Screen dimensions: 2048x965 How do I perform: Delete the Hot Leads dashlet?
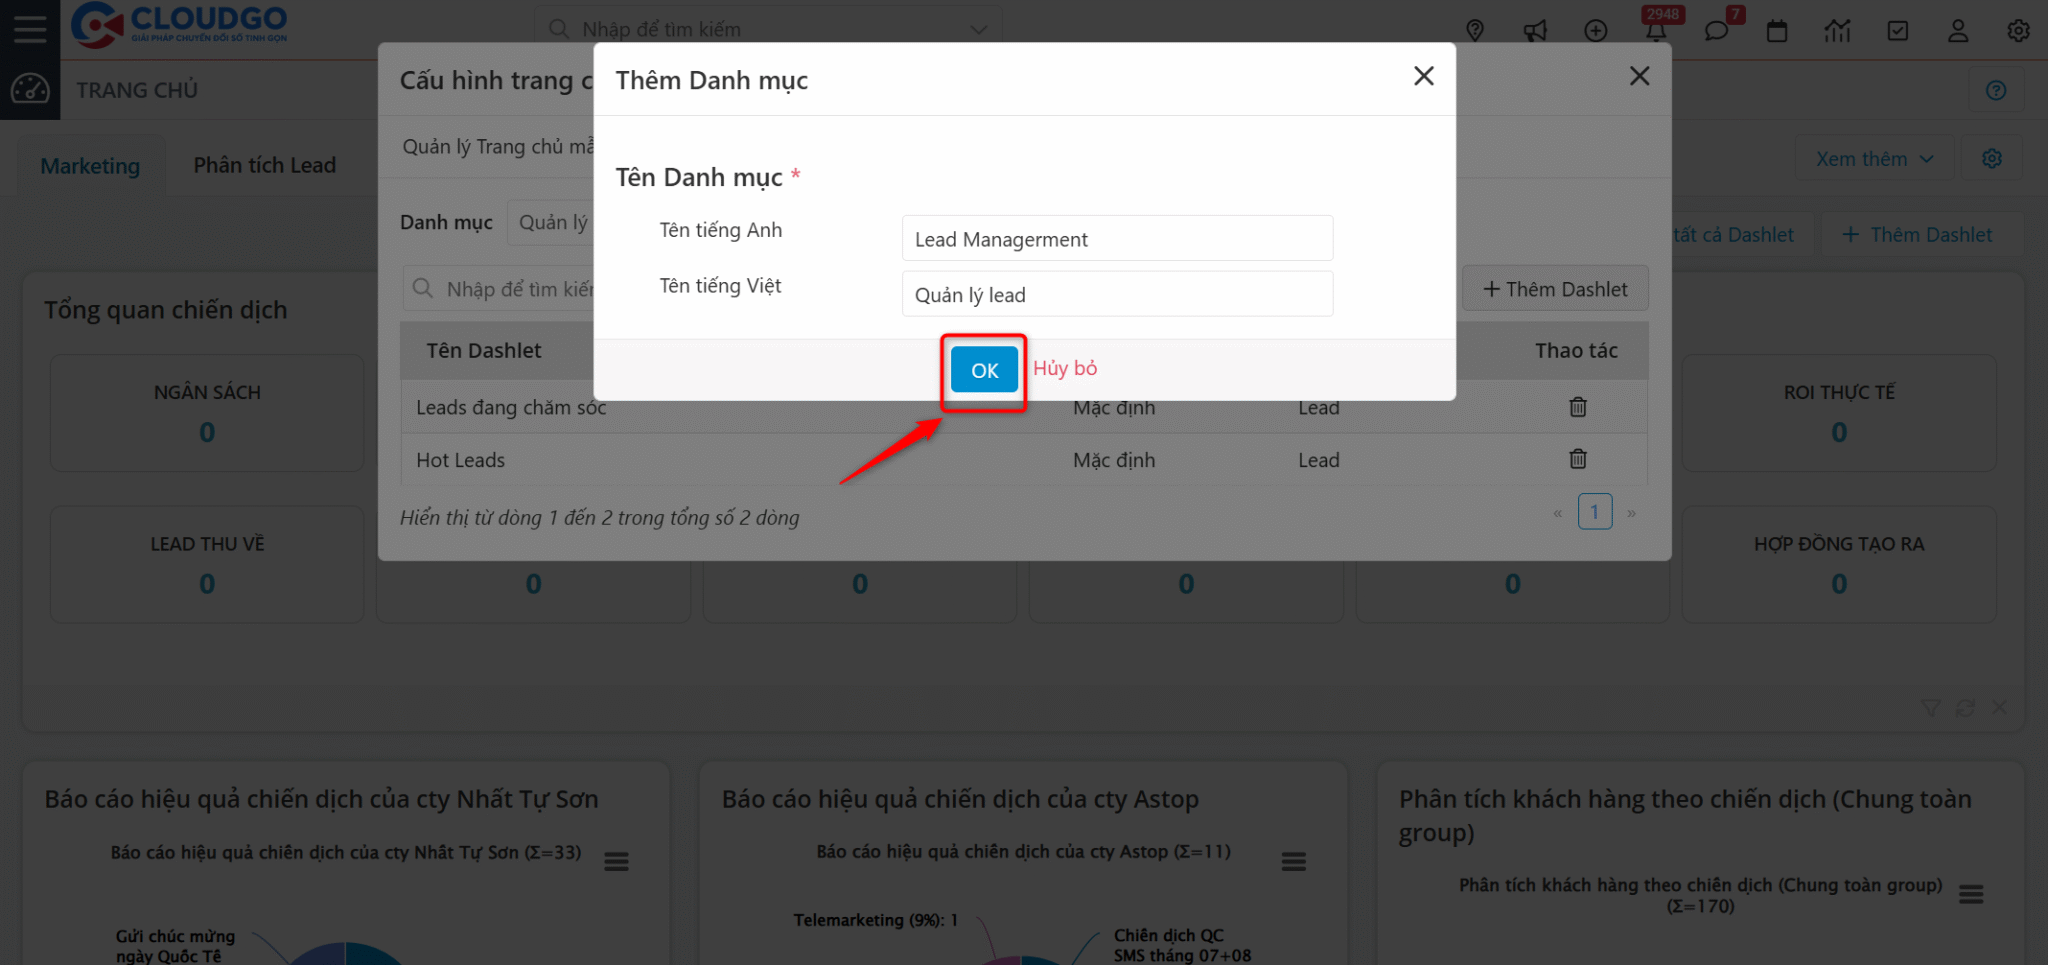pyautogui.click(x=1578, y=459)
